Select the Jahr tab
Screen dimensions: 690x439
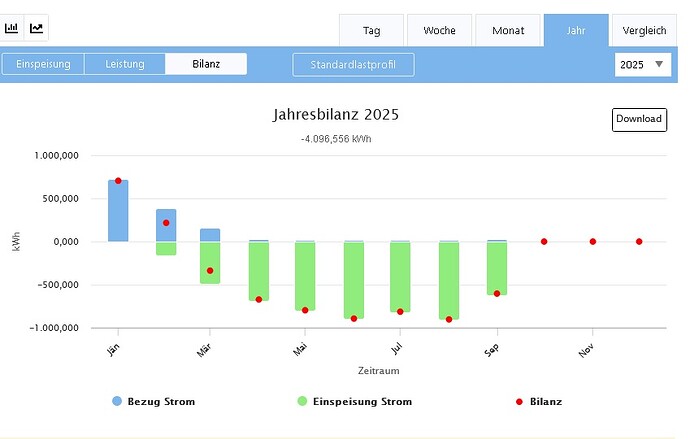point(575,31)
